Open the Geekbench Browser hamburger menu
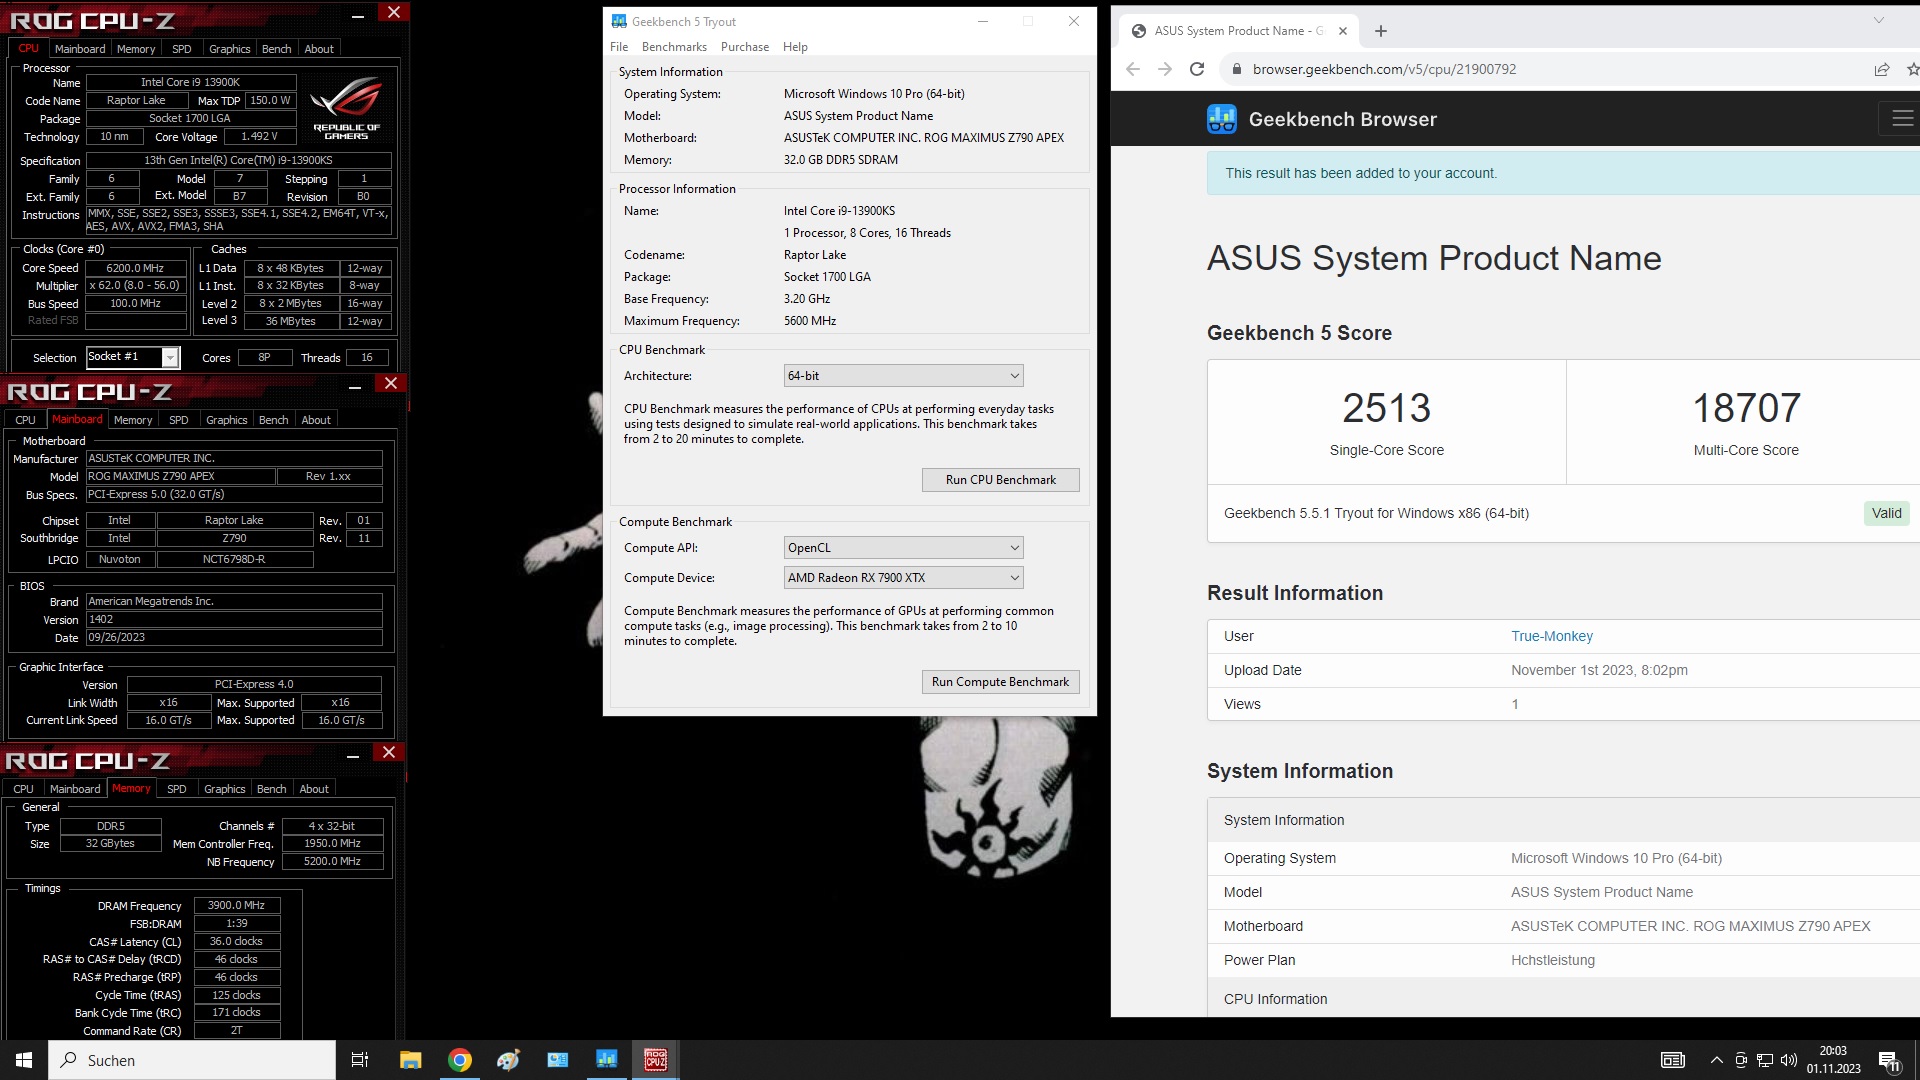This screenshot has height=1080, width=1920. point(1902,119)
